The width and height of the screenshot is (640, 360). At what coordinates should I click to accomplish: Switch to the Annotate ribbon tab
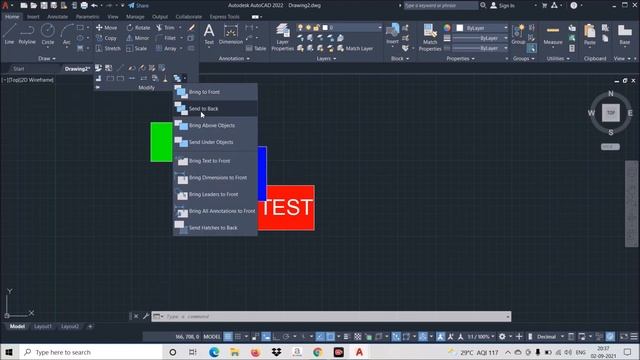58,17
